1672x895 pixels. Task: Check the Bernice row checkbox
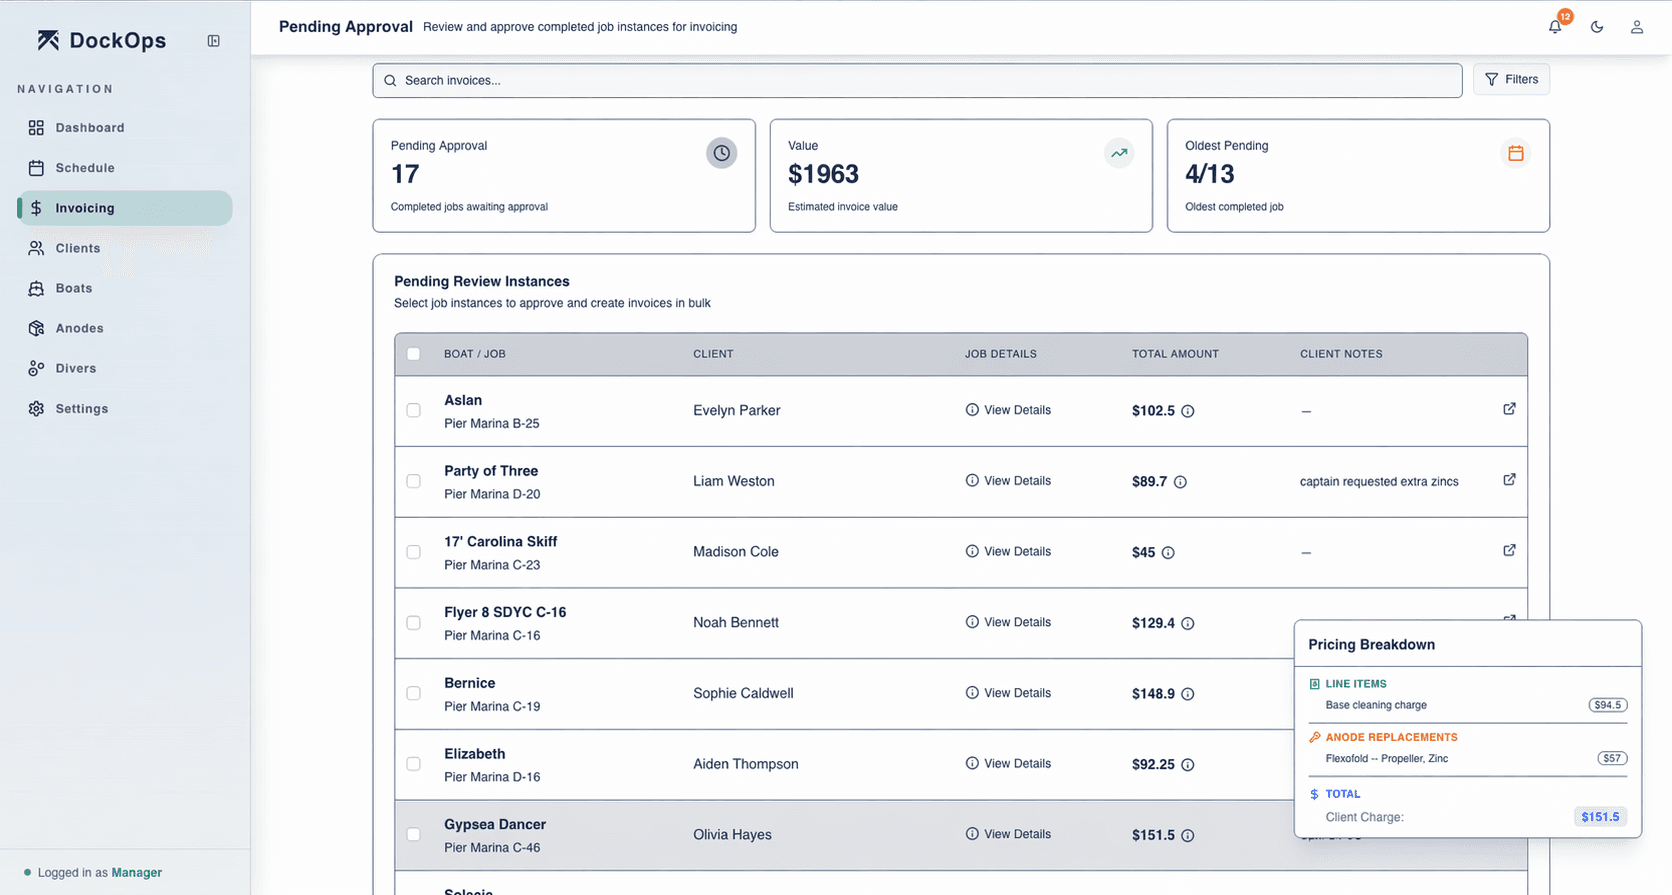tap(414, 693)
